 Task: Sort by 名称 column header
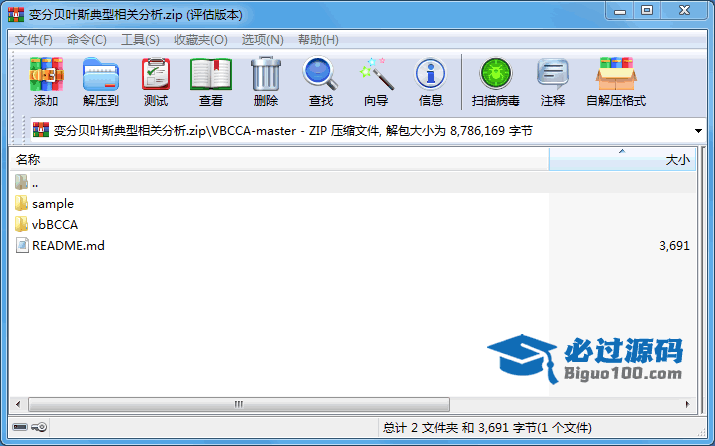pos(279,159)
